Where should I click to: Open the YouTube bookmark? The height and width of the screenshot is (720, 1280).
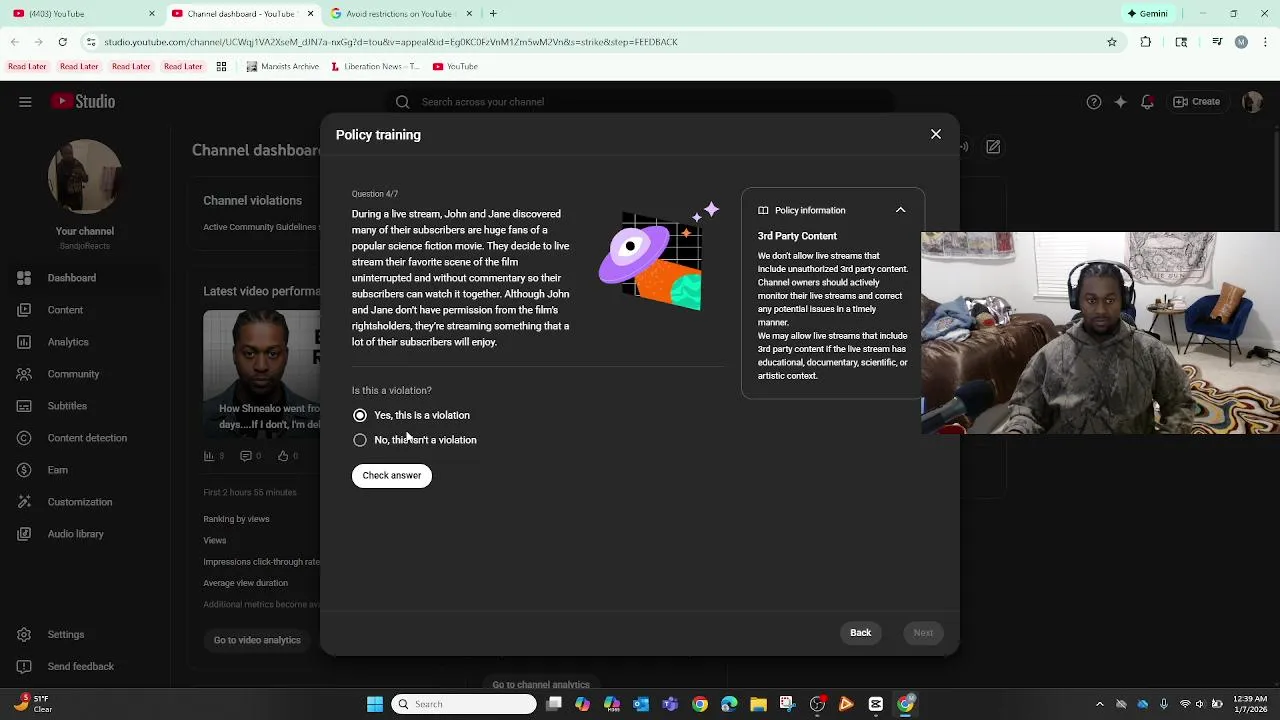tap(456, 67)
